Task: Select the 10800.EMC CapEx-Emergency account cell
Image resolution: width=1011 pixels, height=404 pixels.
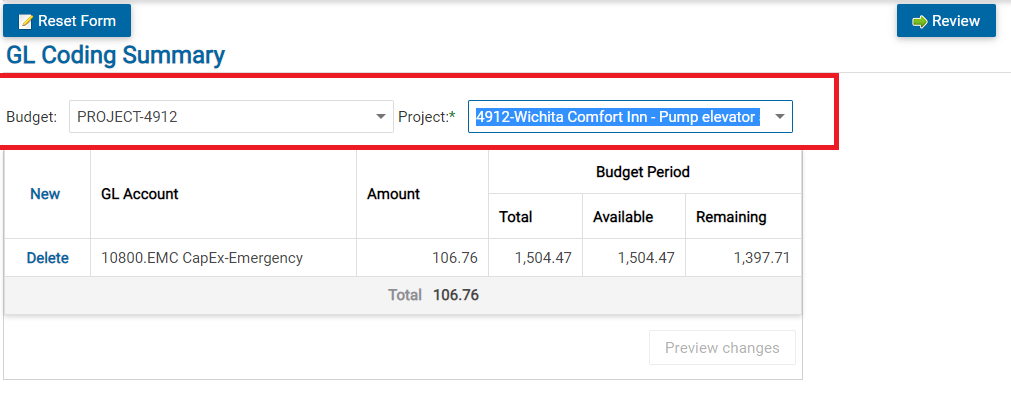Action: (x=202, y=258)
